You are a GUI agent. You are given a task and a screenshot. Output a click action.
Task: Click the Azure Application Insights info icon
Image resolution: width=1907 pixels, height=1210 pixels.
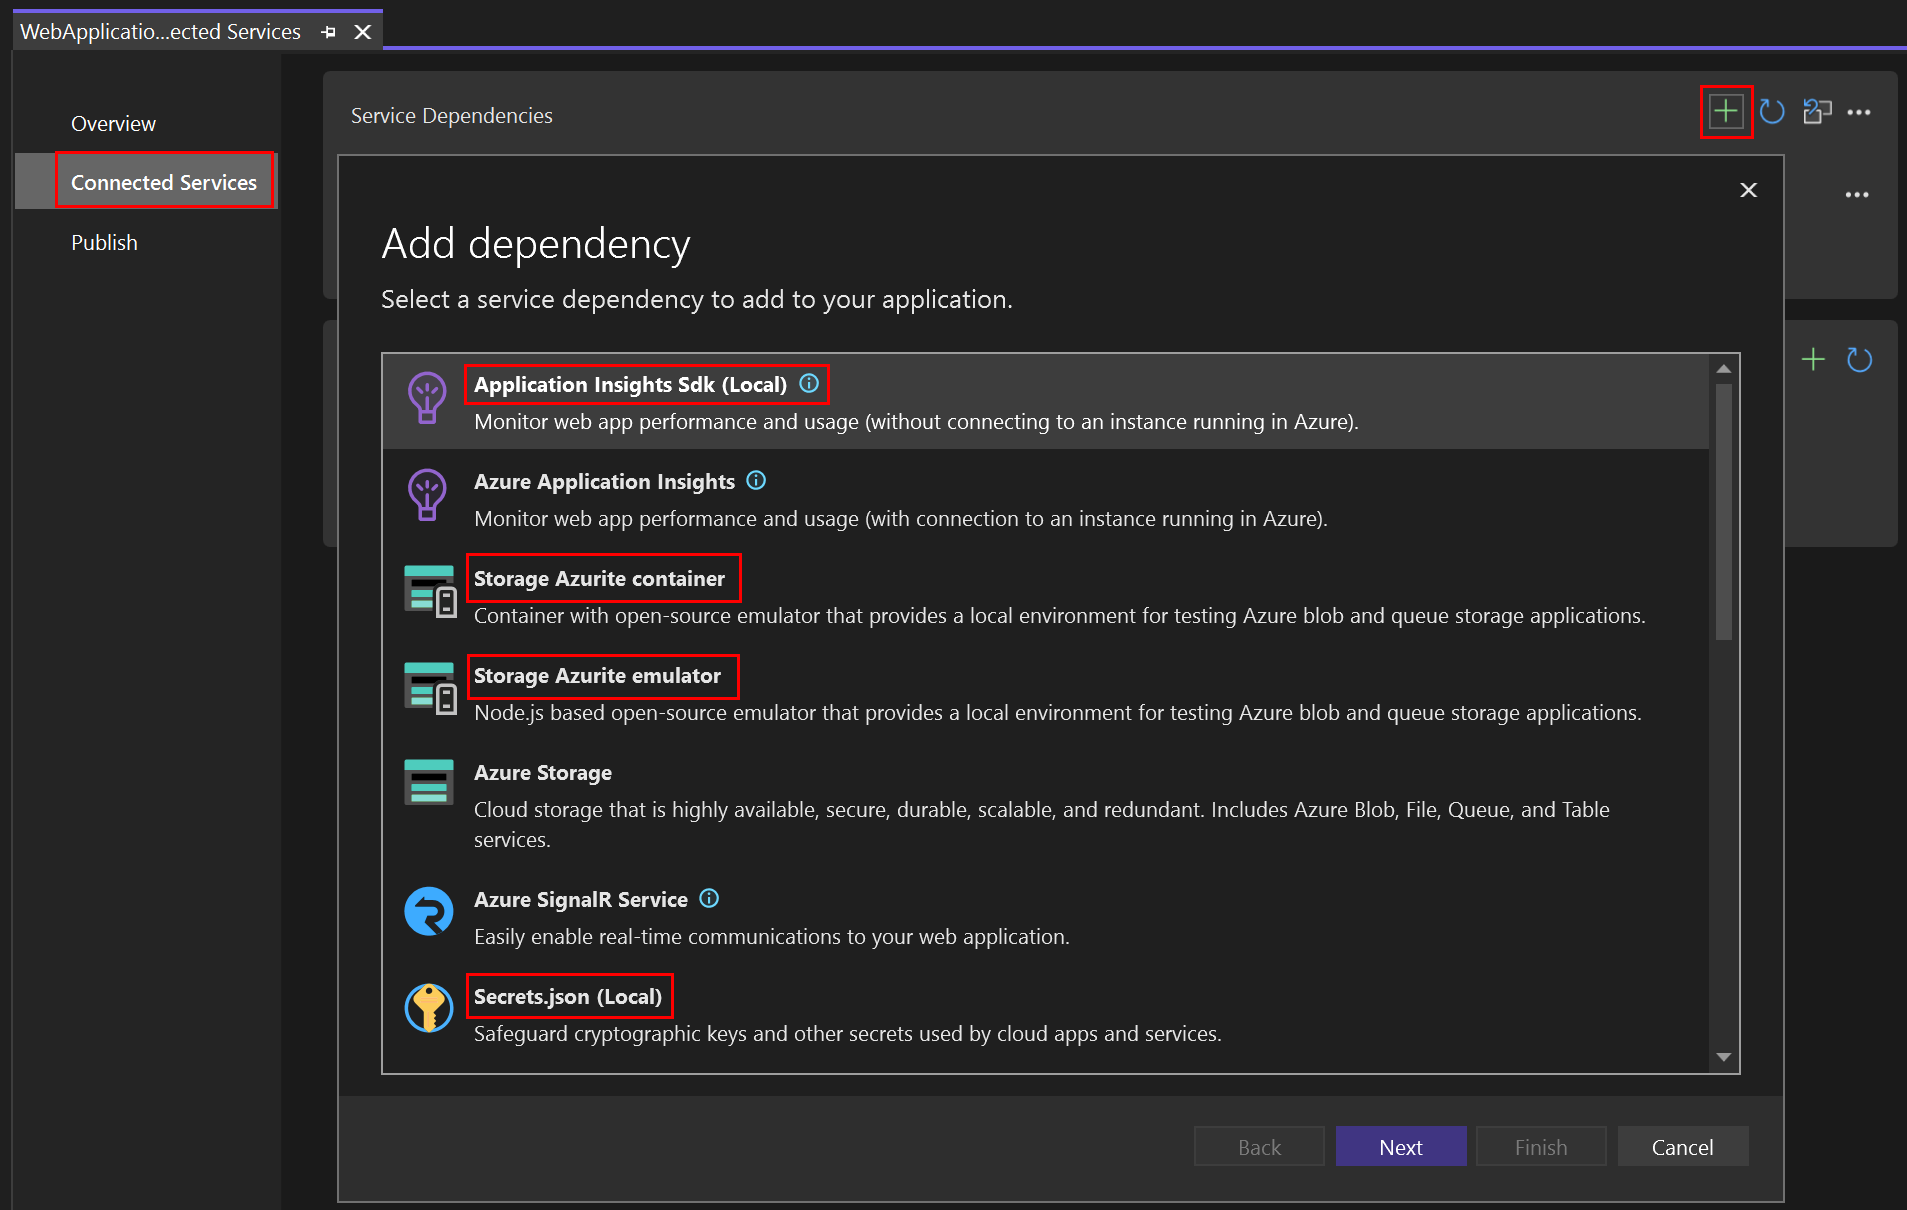point(756,480)
